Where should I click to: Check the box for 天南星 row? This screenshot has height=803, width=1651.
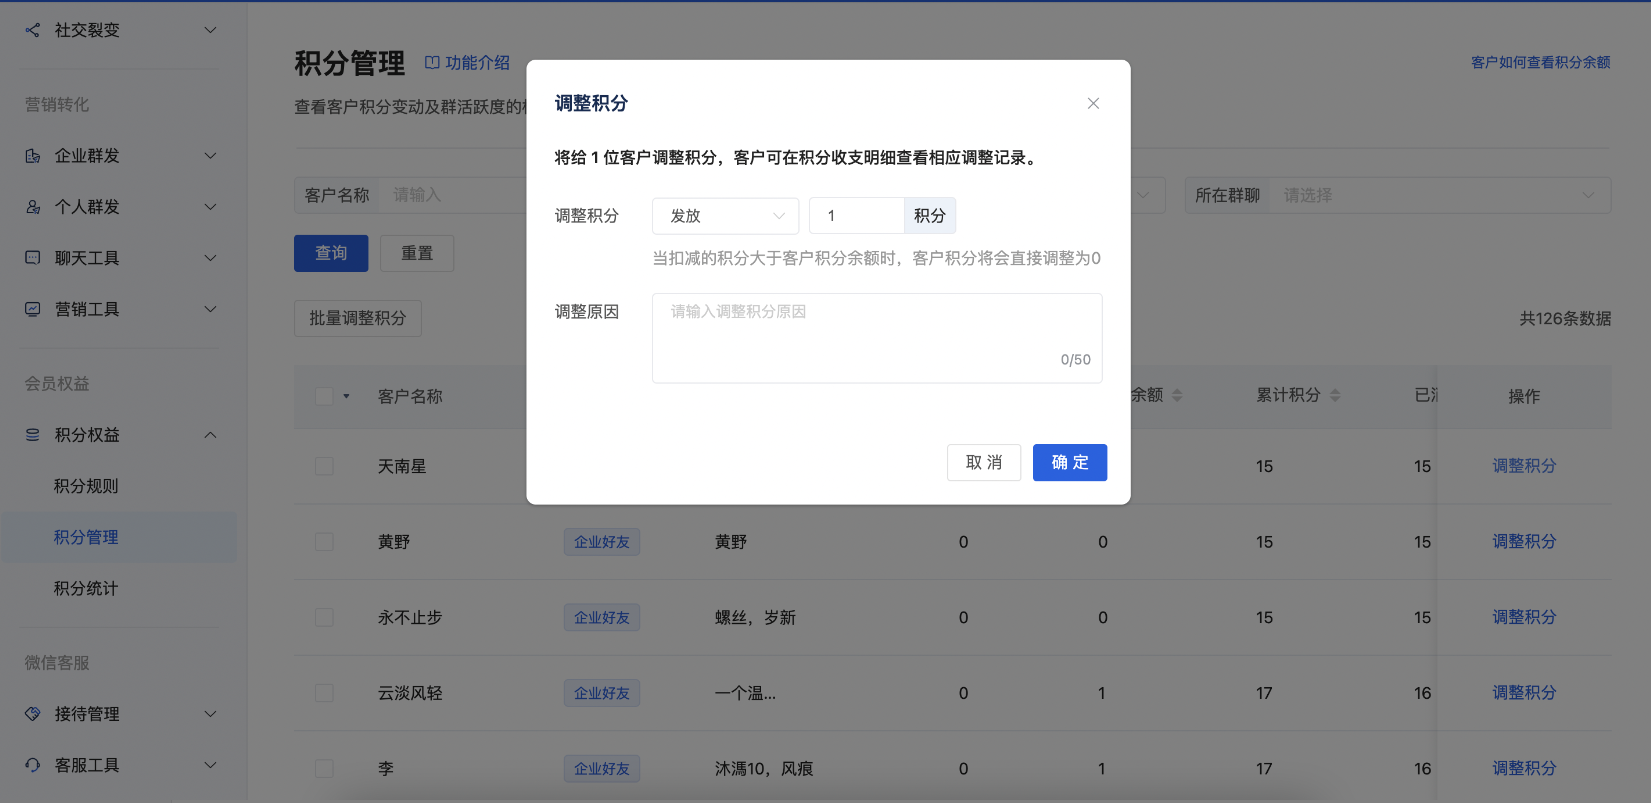click(324, 466)
